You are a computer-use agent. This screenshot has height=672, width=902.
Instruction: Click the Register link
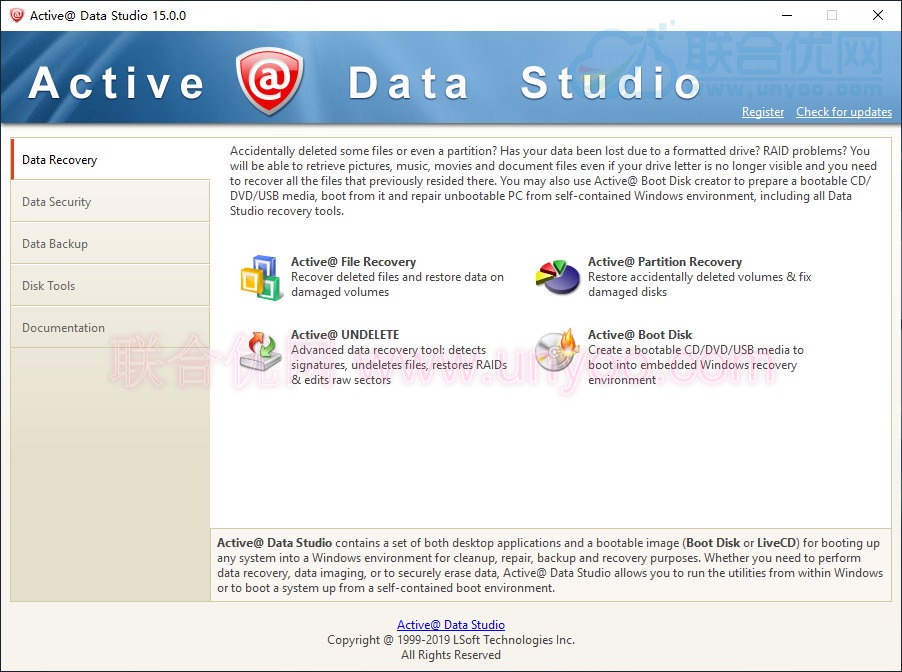pos(763,112)
